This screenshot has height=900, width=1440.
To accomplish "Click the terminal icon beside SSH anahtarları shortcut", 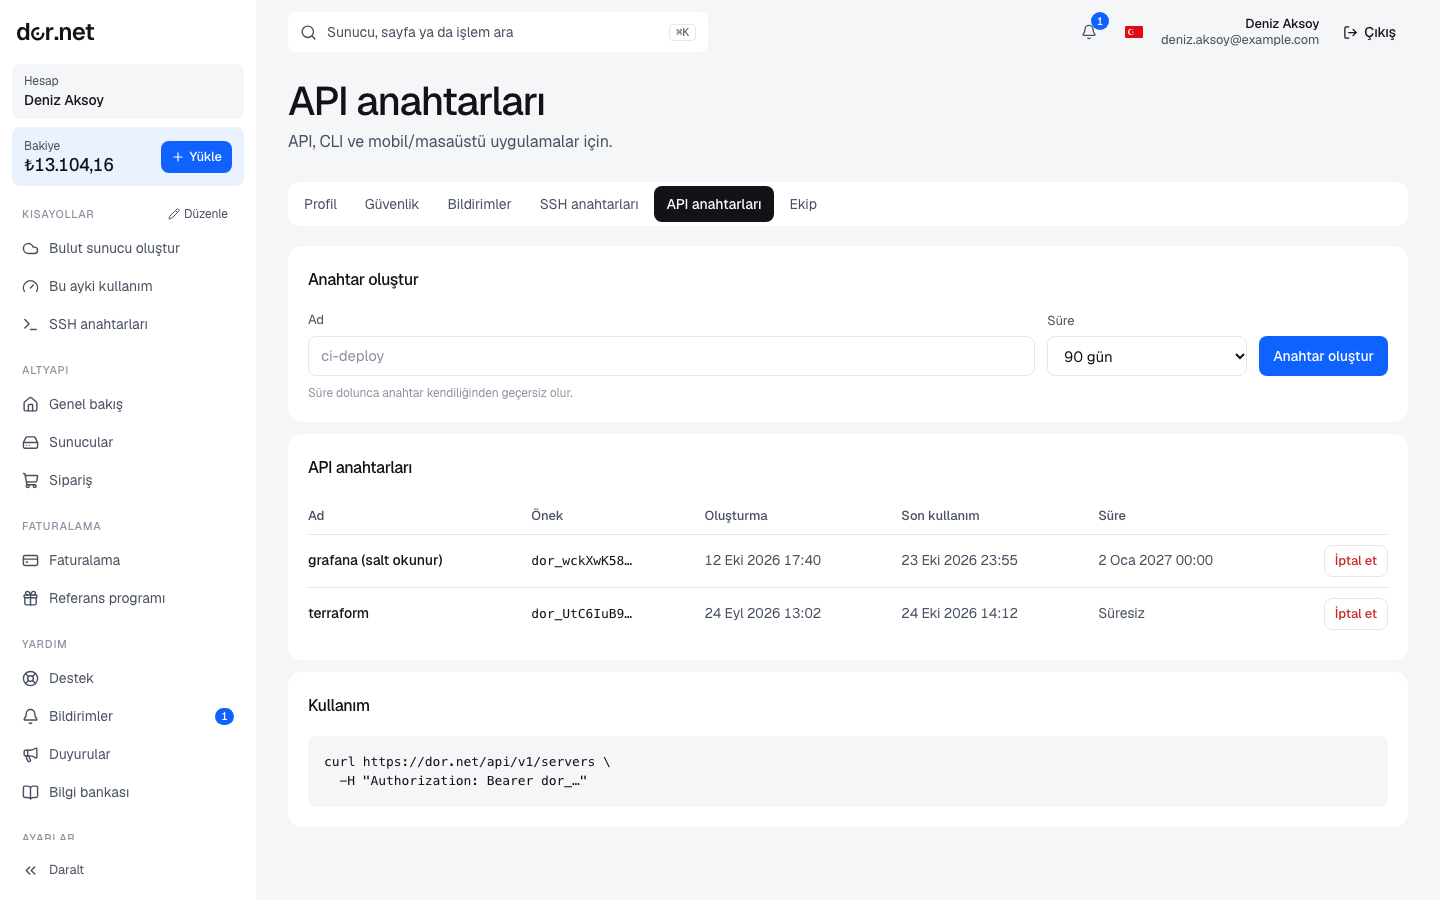I will point(31,324).
